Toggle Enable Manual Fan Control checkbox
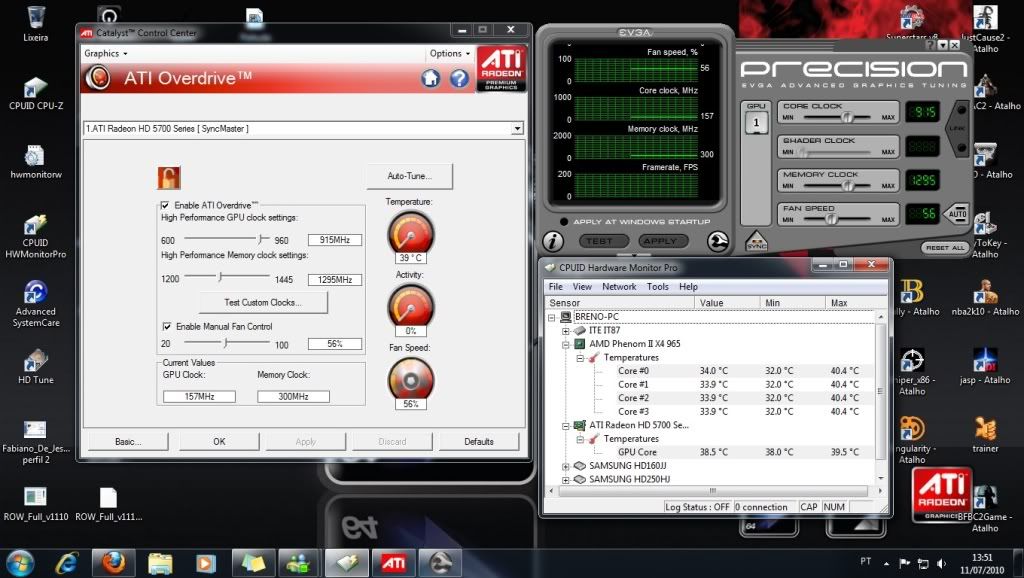Viewport: 1024px width, 578px height. 167,326
